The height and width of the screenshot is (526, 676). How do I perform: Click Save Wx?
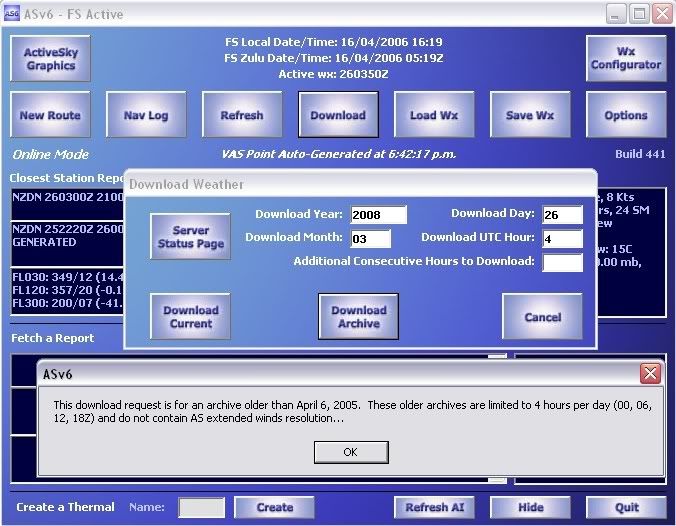click(530, 115)
